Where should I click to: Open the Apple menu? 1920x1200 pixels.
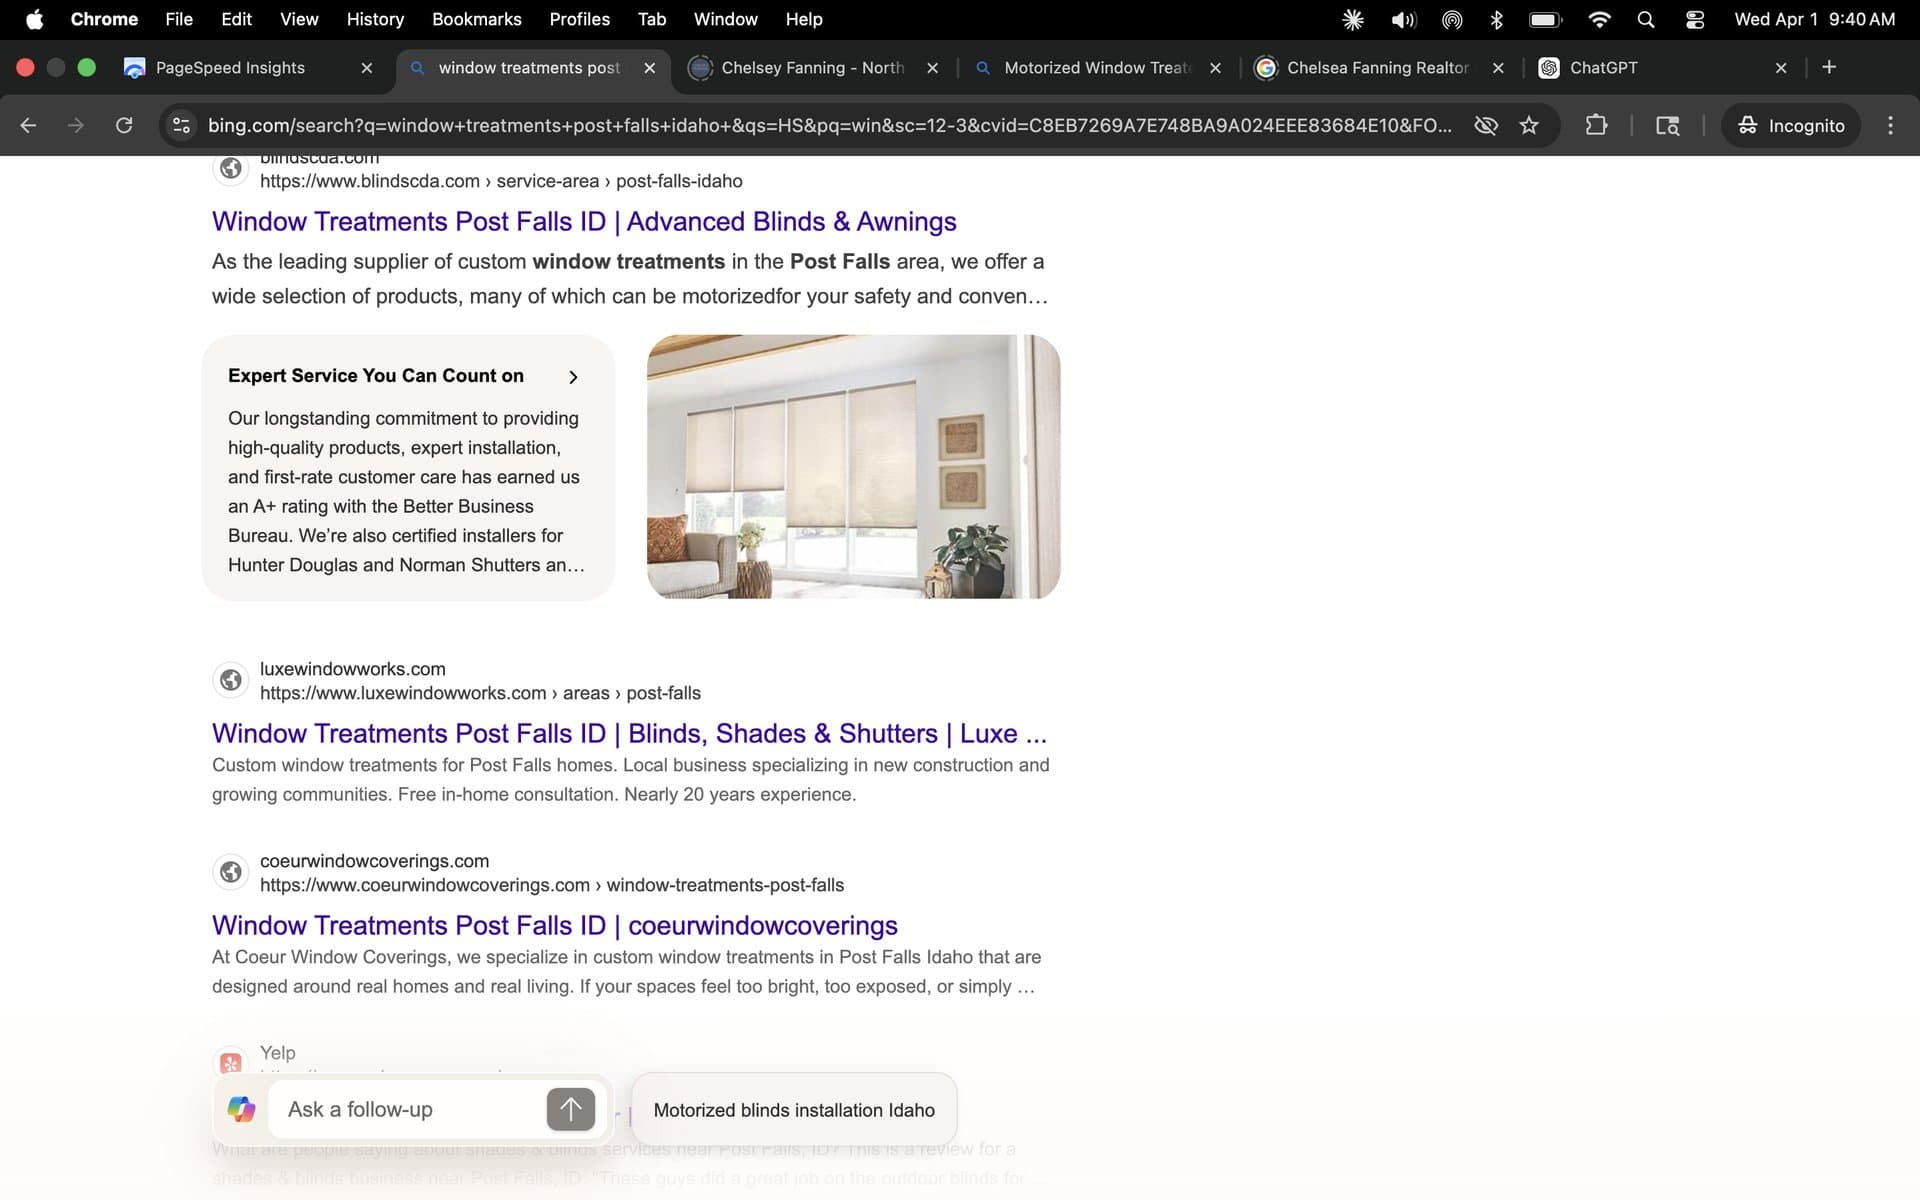point(35,19)
